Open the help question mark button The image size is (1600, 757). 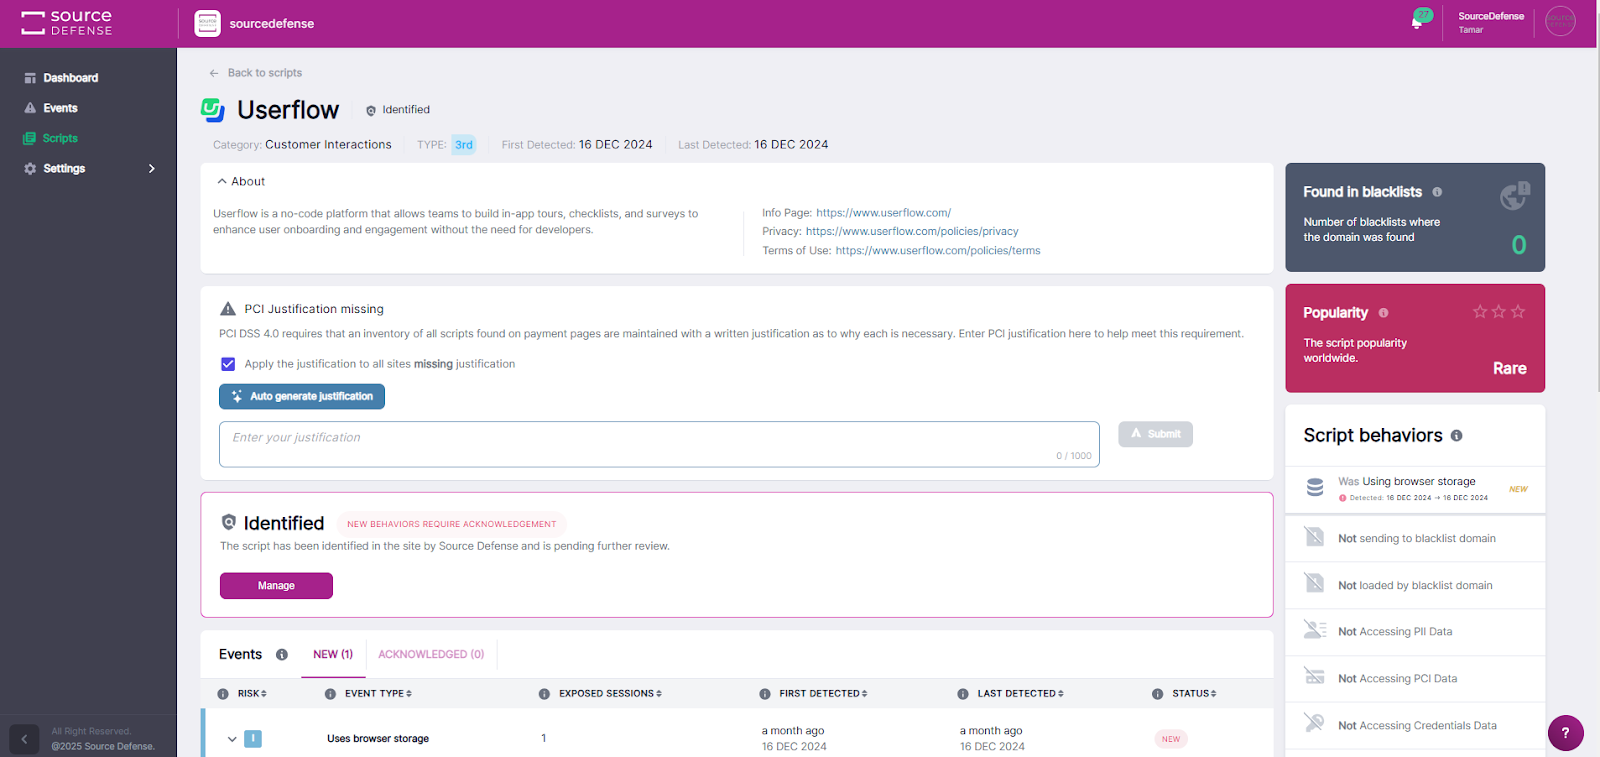(1566, 733)
